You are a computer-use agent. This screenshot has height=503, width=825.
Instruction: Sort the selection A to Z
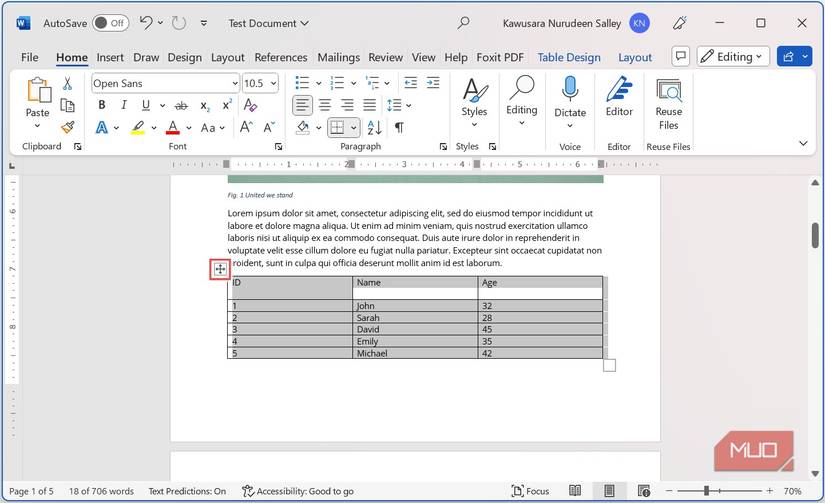[x=374, y=127]
